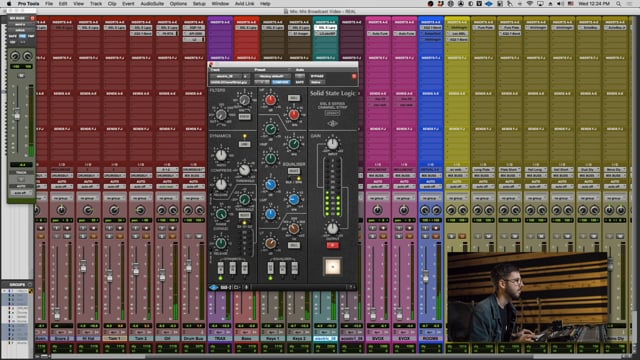Click the Safe button in plugin header
Viewport: 640px width, 360px height.
pos(300,82)
